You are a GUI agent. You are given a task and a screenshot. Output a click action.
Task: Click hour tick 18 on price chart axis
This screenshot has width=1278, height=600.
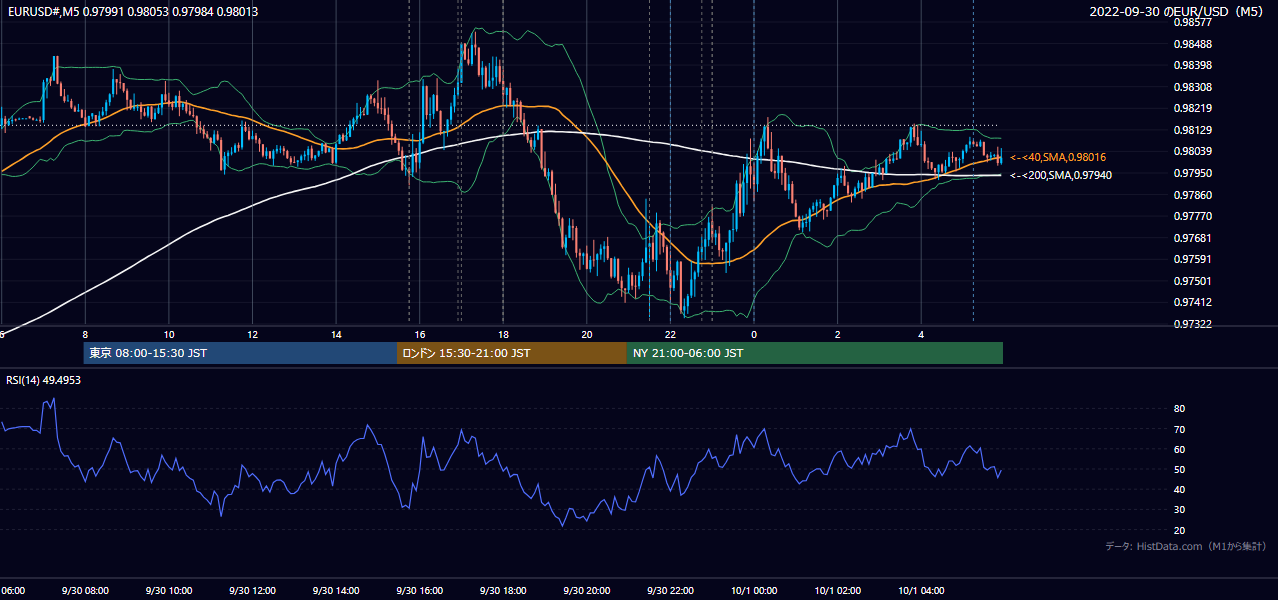503,335
